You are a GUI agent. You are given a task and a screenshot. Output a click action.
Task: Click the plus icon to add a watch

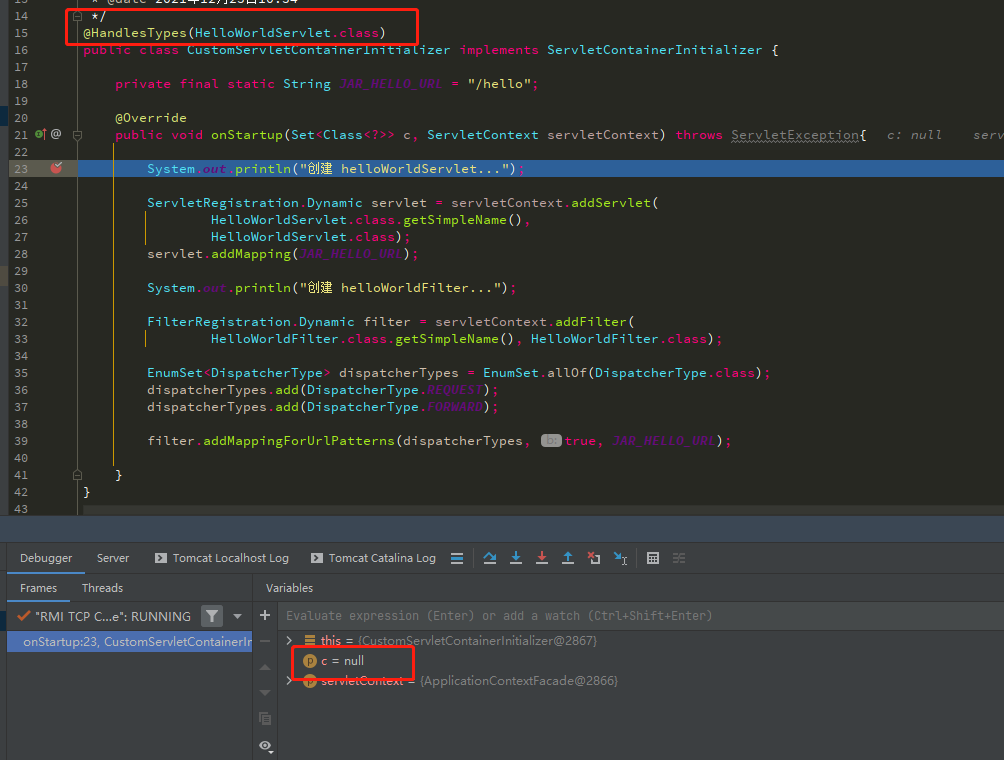point(265,615)
